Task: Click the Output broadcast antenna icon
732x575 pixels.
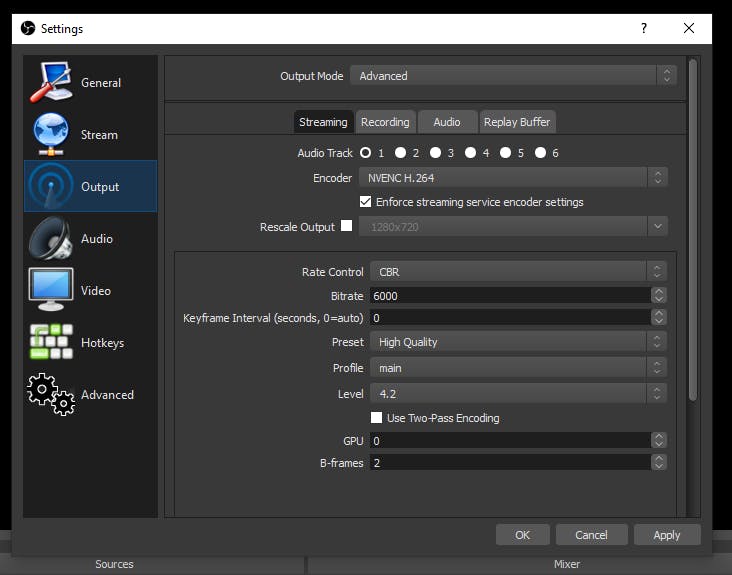Action: tap(50, 187)
